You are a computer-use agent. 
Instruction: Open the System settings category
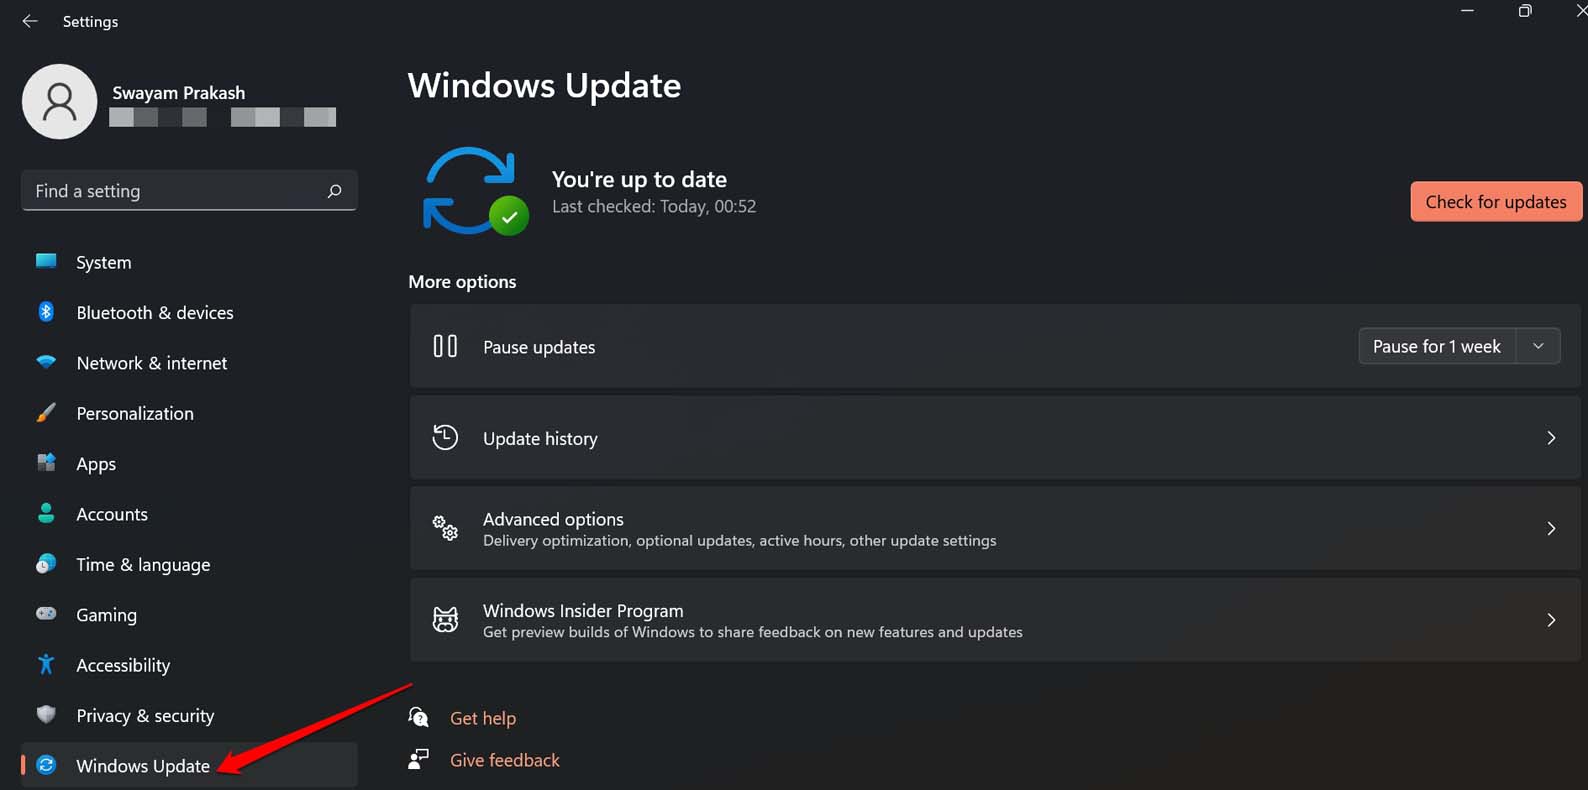[x=104, y=262]
